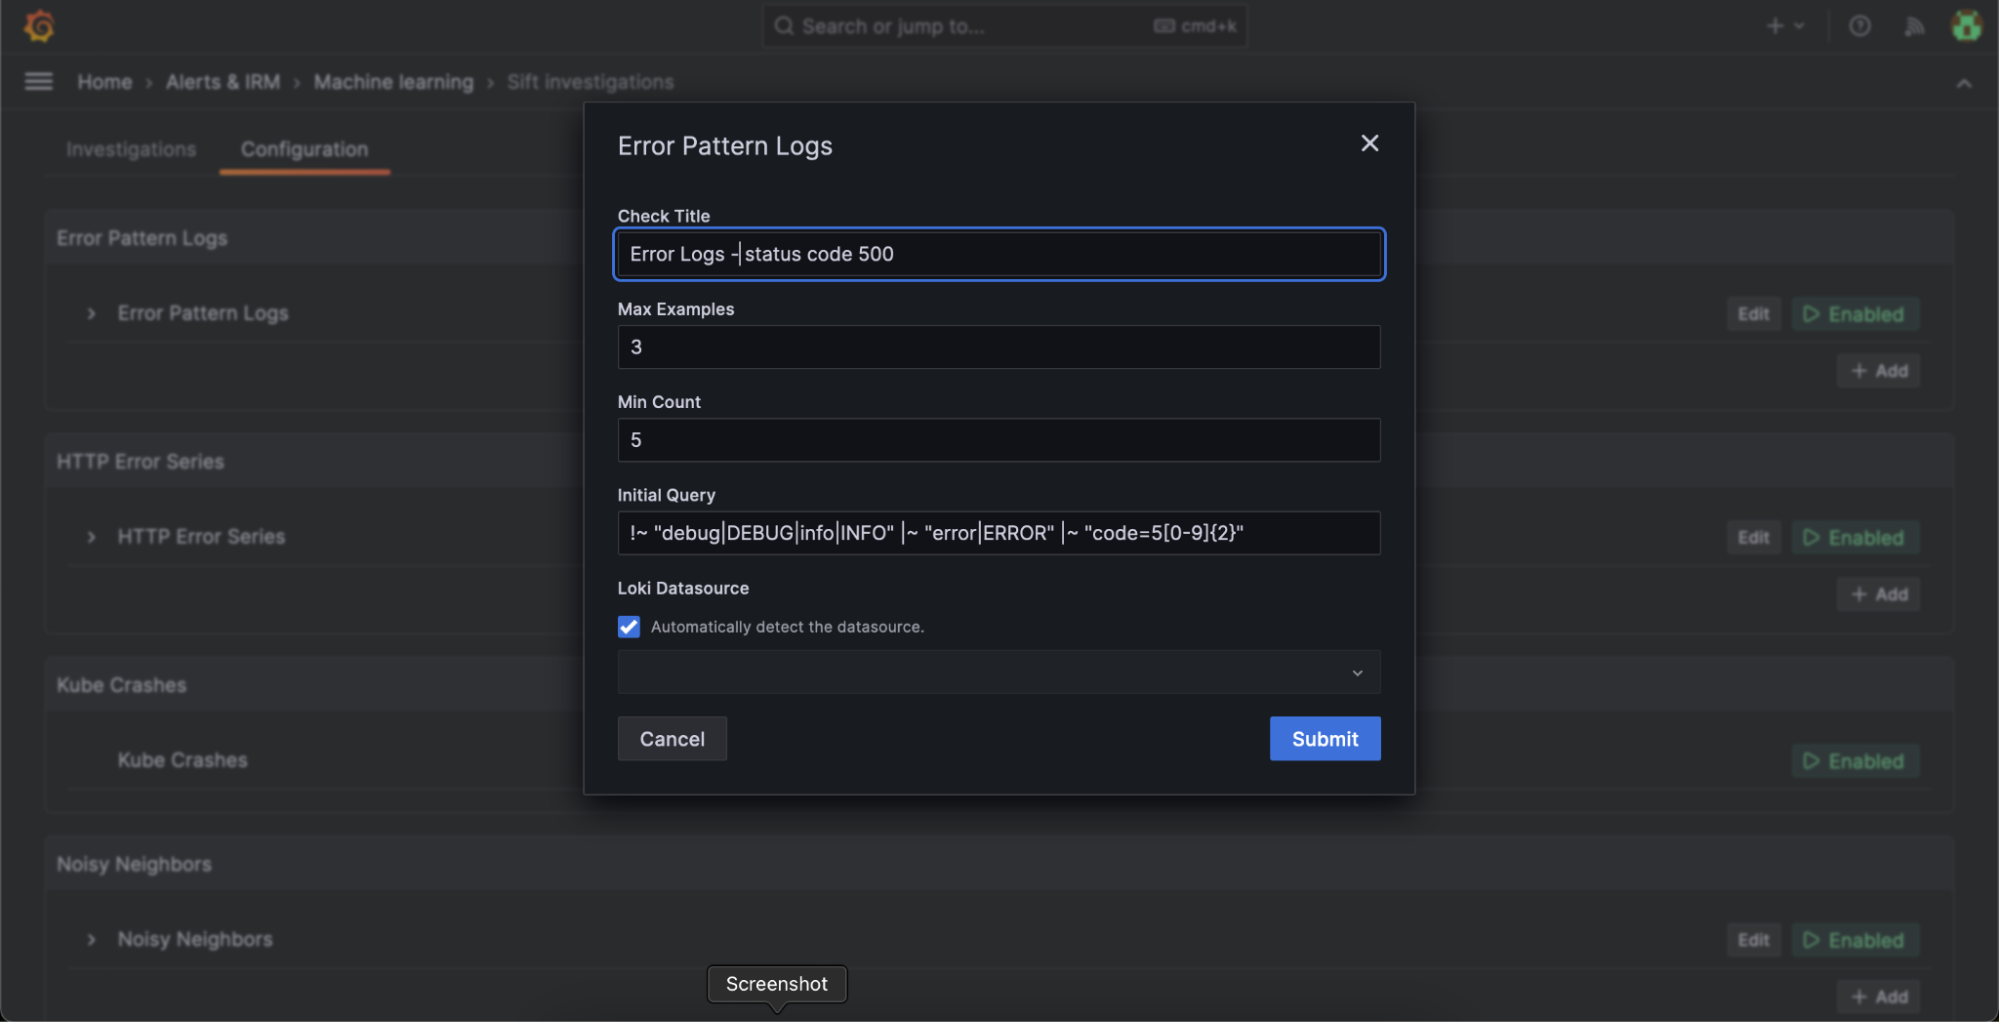1999x1022 pixels.
Task: Collapse the breadcrumb bar using the caret icon
Action: tap(1963, 82)
